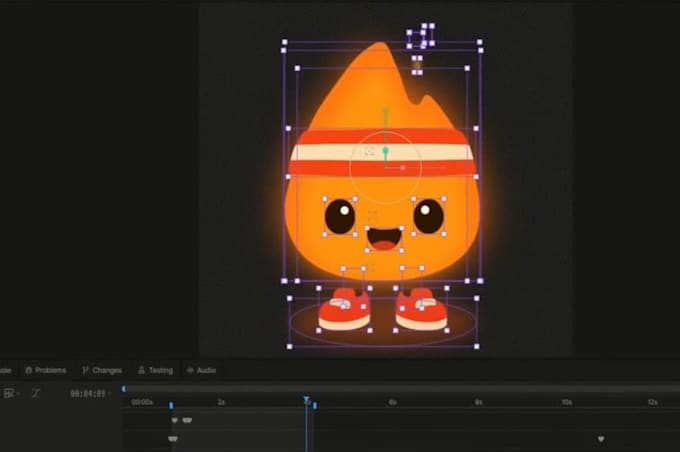Switch to the Changes tab
680x452 pixels.
(x=102, y=370)
